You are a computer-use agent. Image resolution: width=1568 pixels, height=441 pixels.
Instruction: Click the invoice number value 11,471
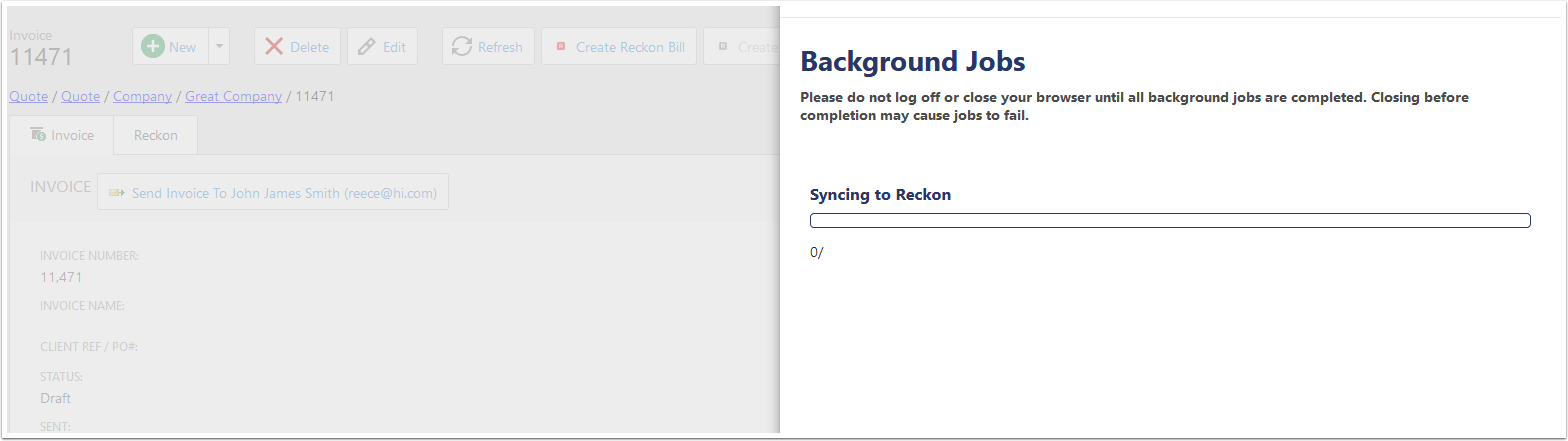[61, 277]
